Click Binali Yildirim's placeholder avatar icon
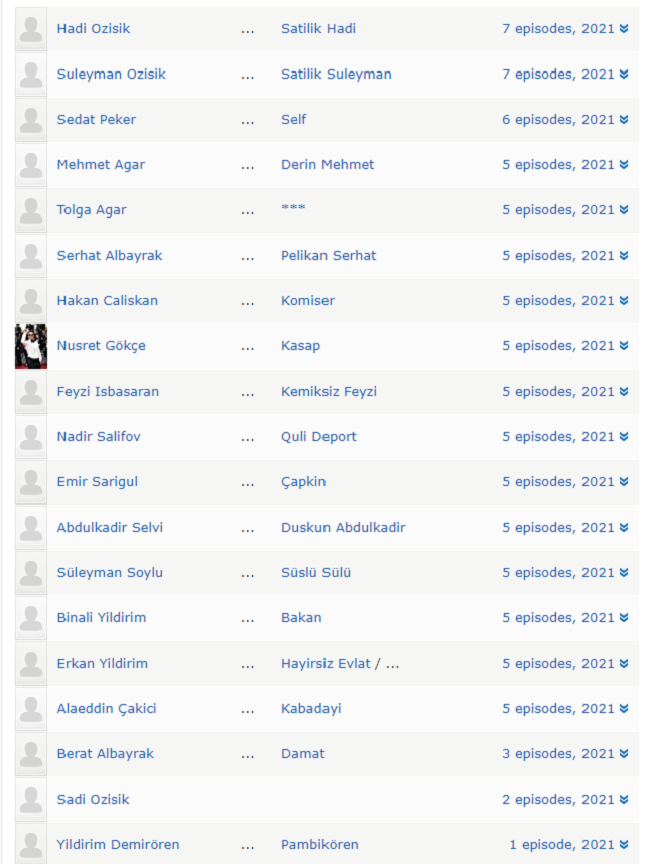The width and height of the screenshot is (650, 864). point(31,618)
